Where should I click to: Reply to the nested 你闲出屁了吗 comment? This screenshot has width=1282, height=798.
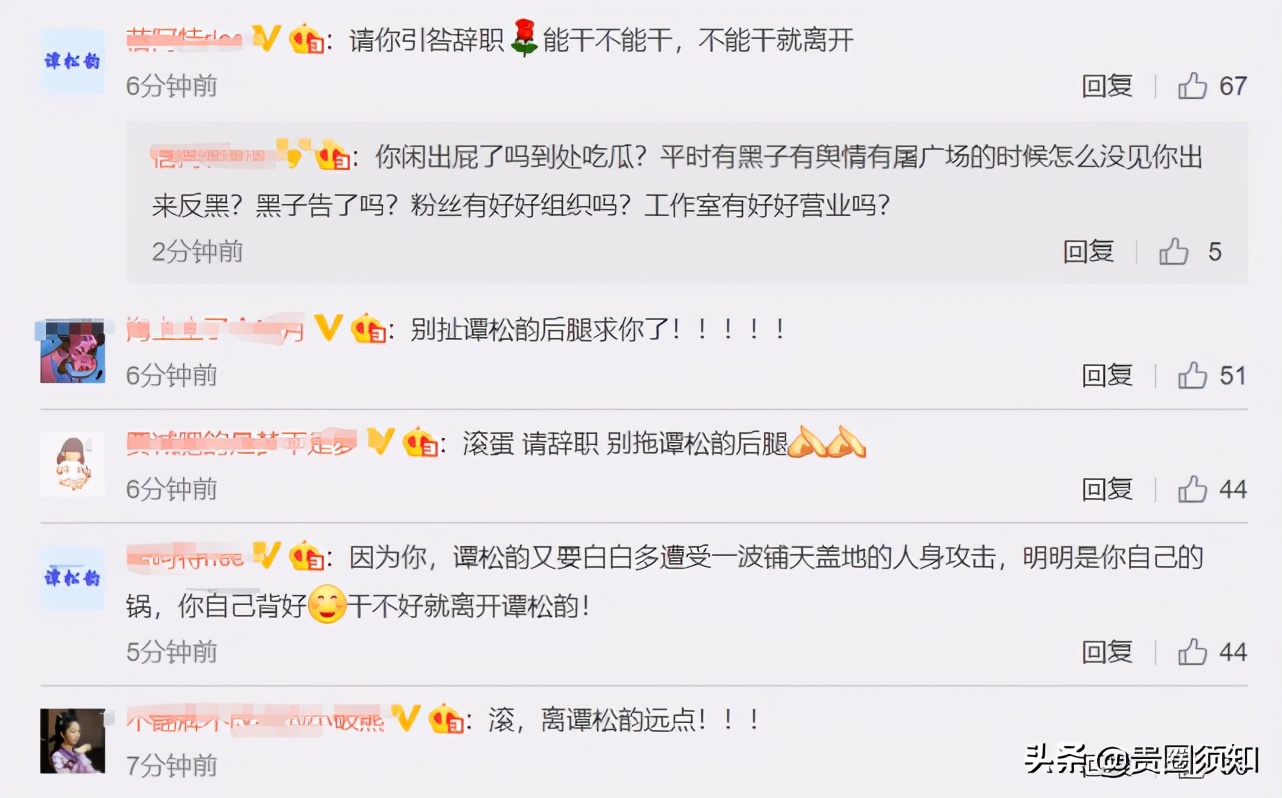[1088, 251]
